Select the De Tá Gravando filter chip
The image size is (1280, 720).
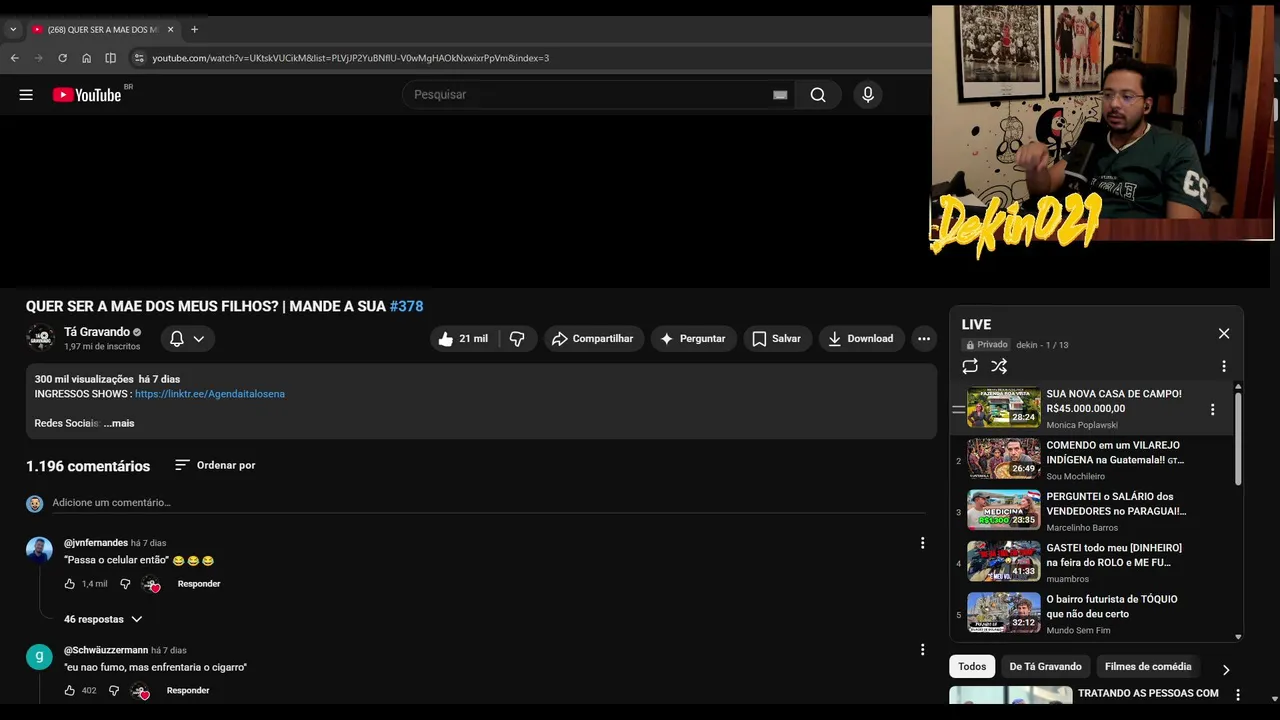[1045, 667]
